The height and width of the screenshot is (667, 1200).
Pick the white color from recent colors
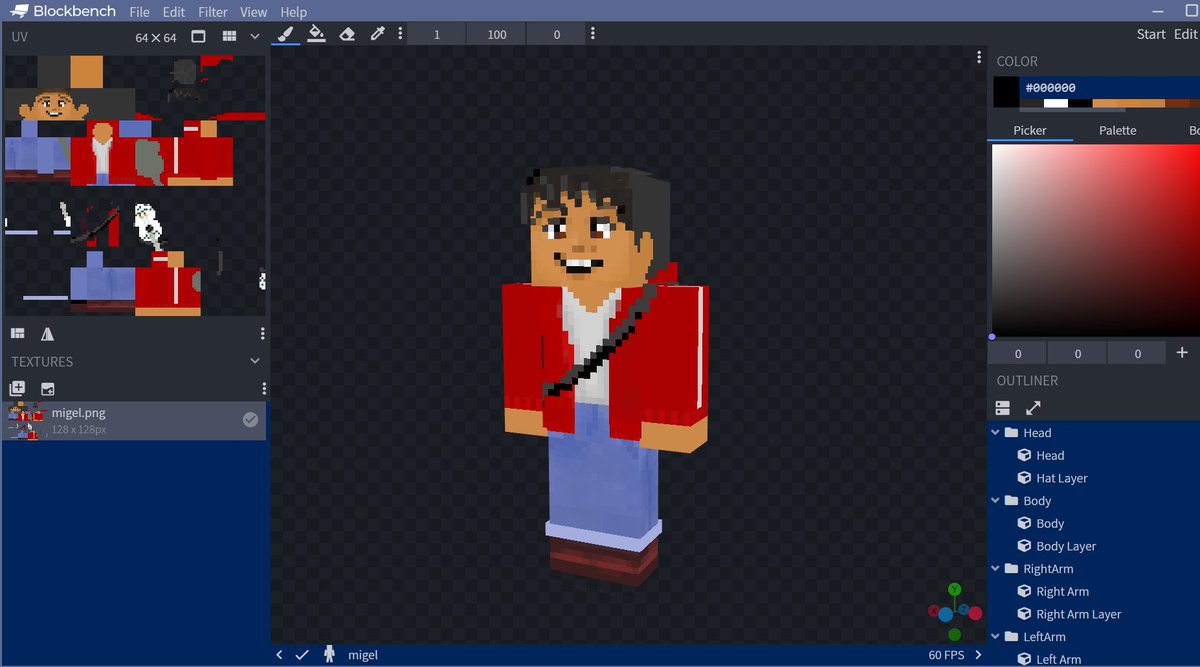point(1056,103)
